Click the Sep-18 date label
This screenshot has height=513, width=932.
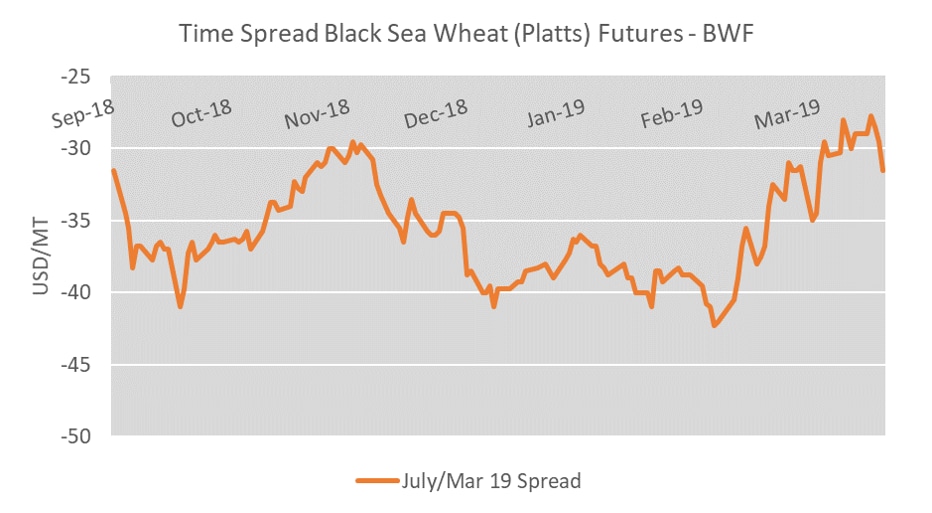click(83, 116)
